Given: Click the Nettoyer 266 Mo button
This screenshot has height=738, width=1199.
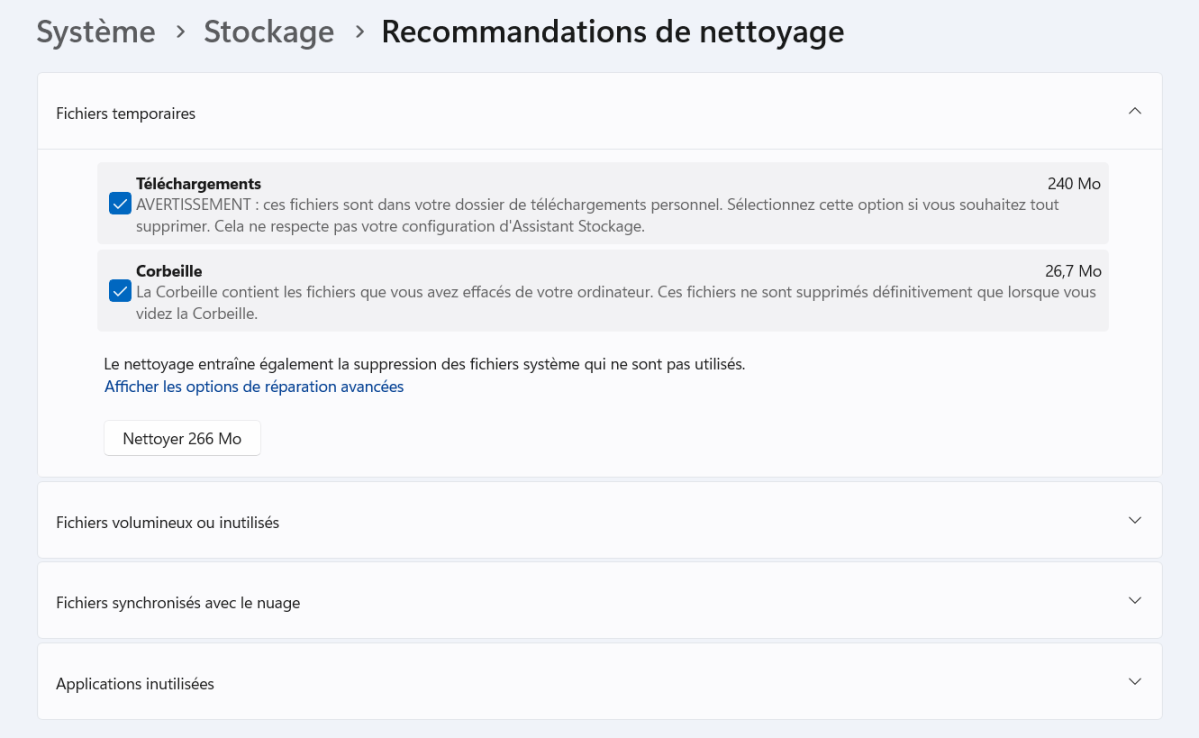Looking at the screenshot, I should click(182, 438).
